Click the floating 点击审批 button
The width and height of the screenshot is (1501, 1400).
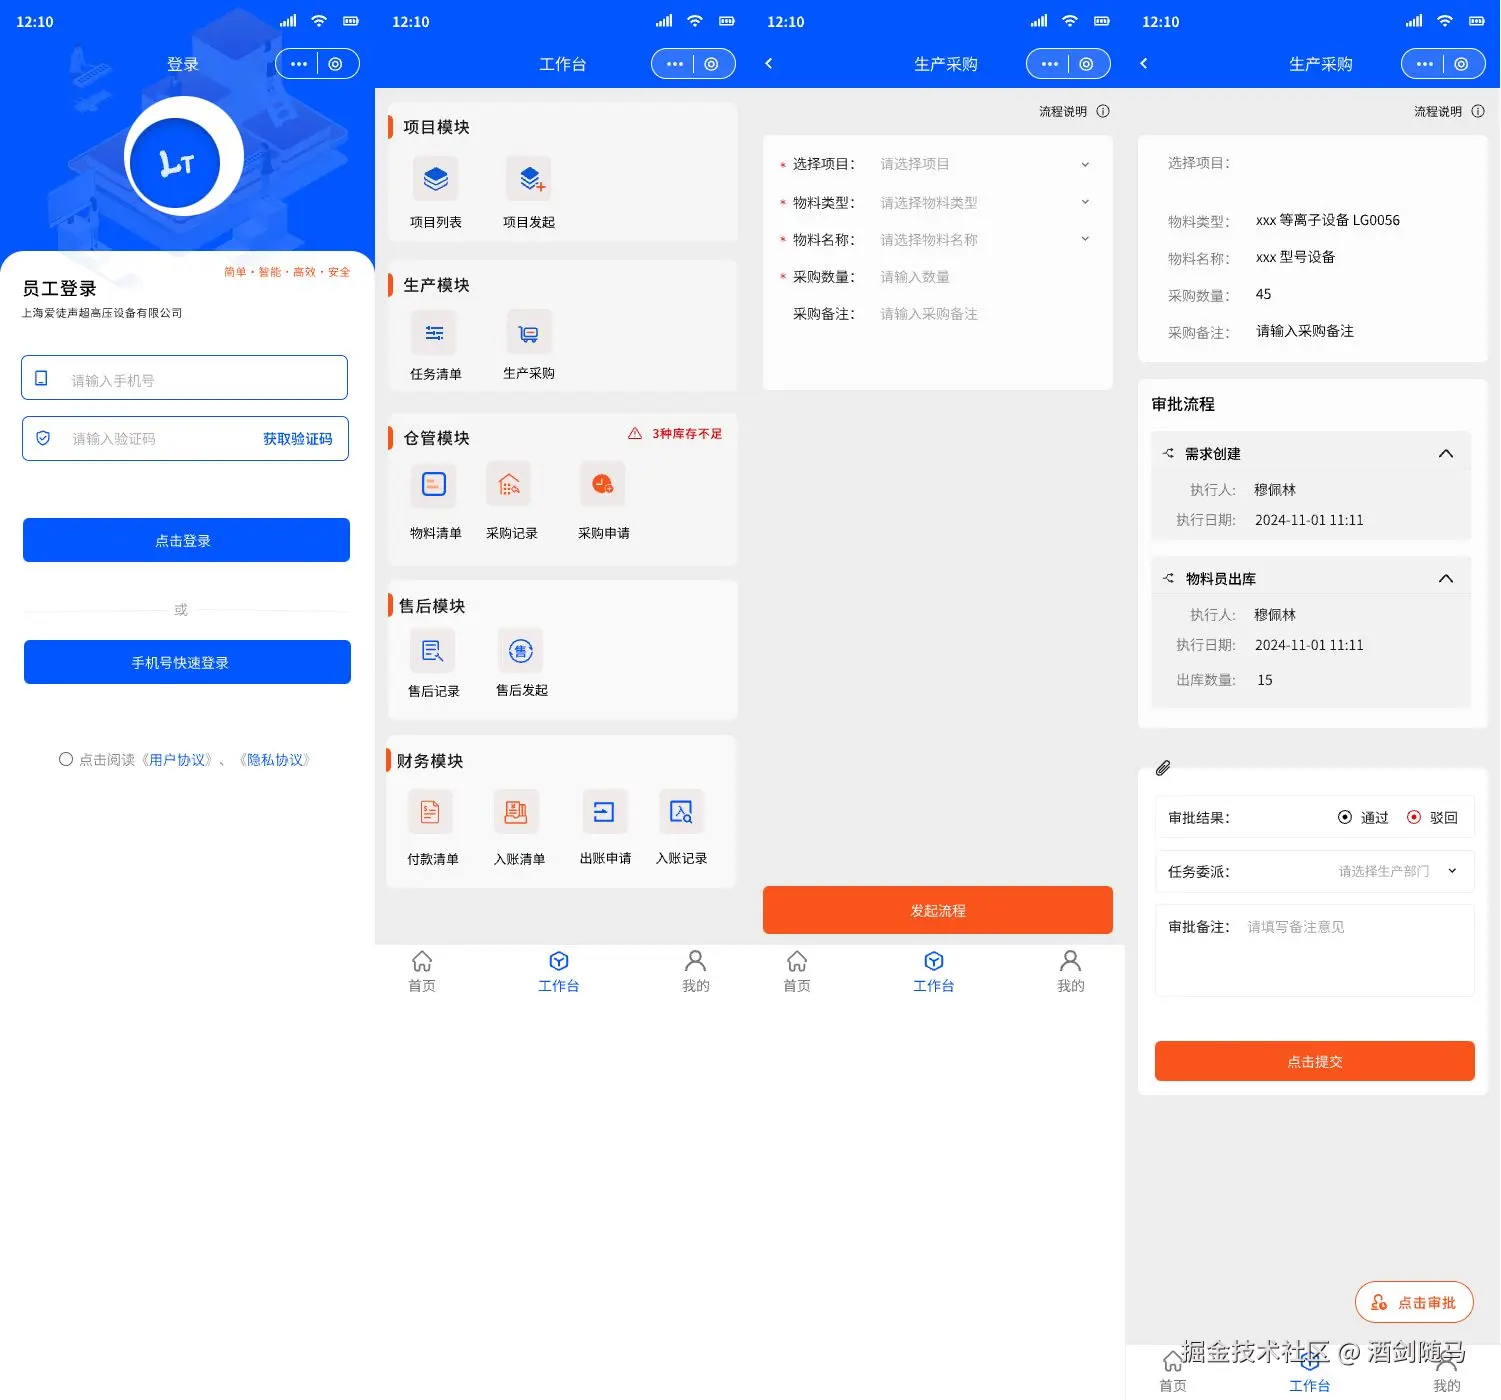click(x=1414, y=1302)
